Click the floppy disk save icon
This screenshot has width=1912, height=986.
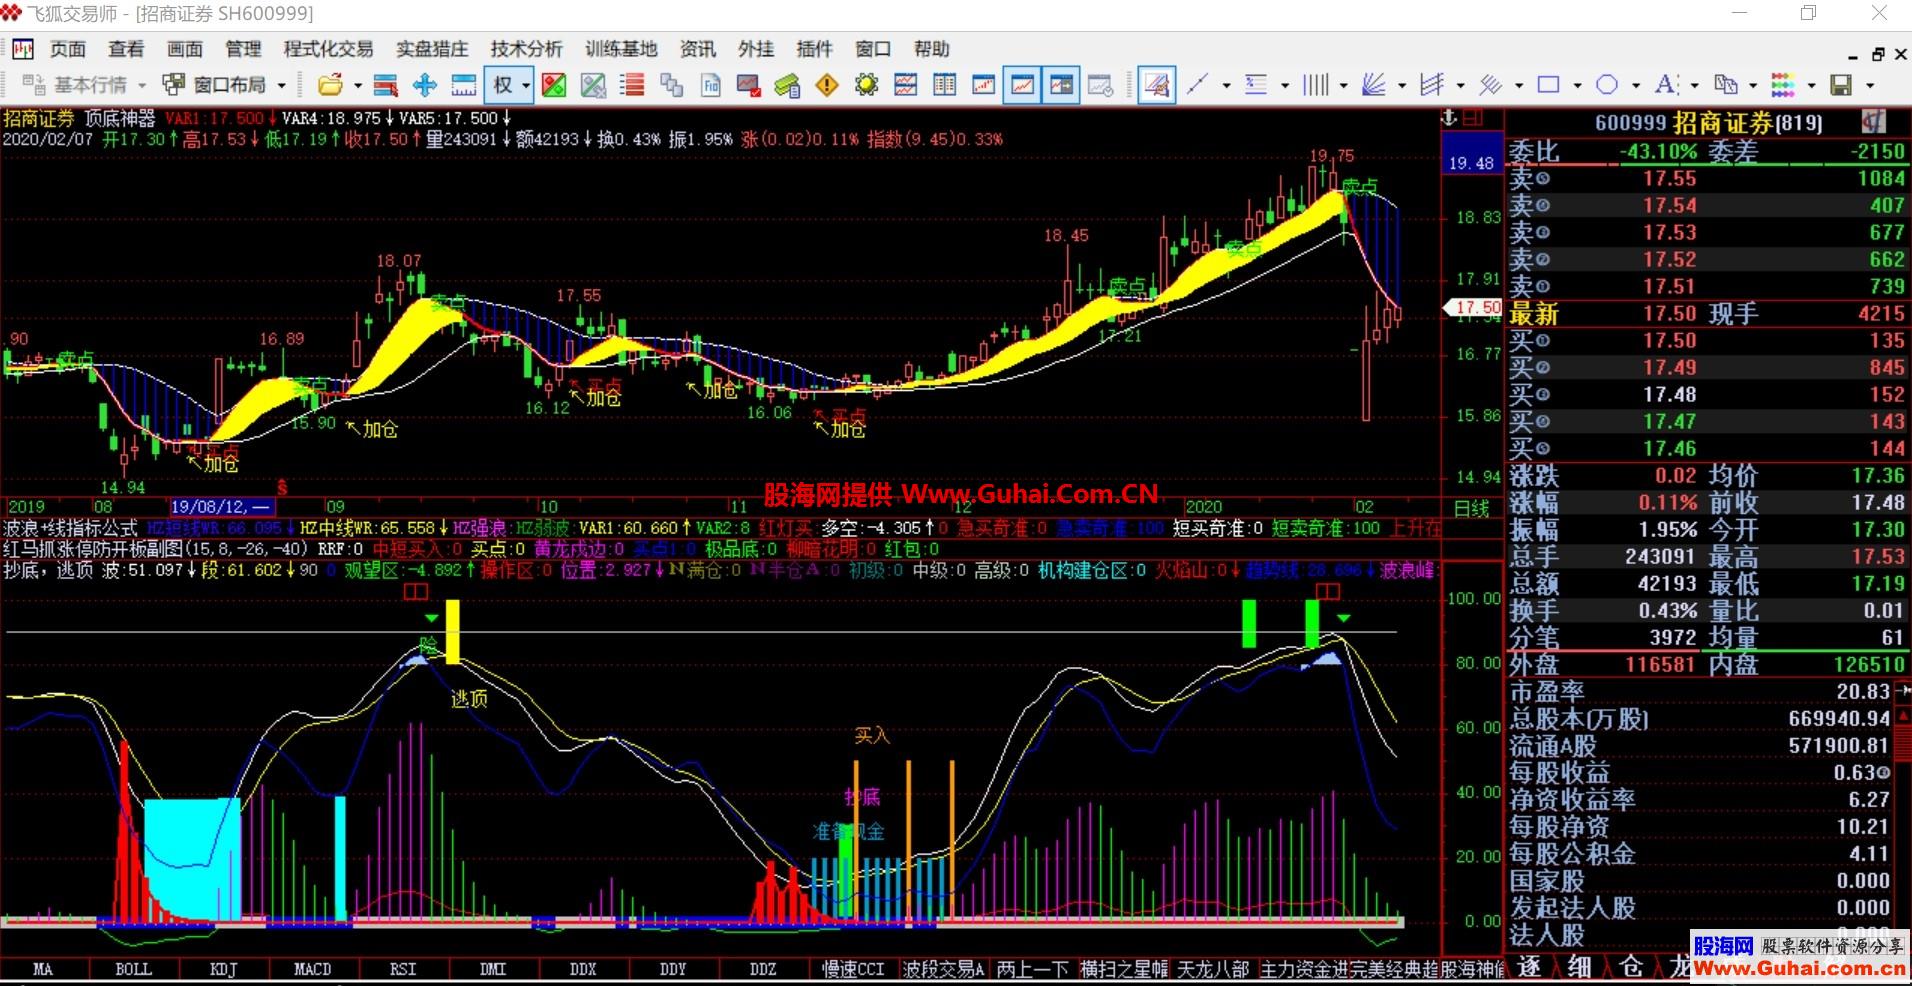click(1841, 85)
